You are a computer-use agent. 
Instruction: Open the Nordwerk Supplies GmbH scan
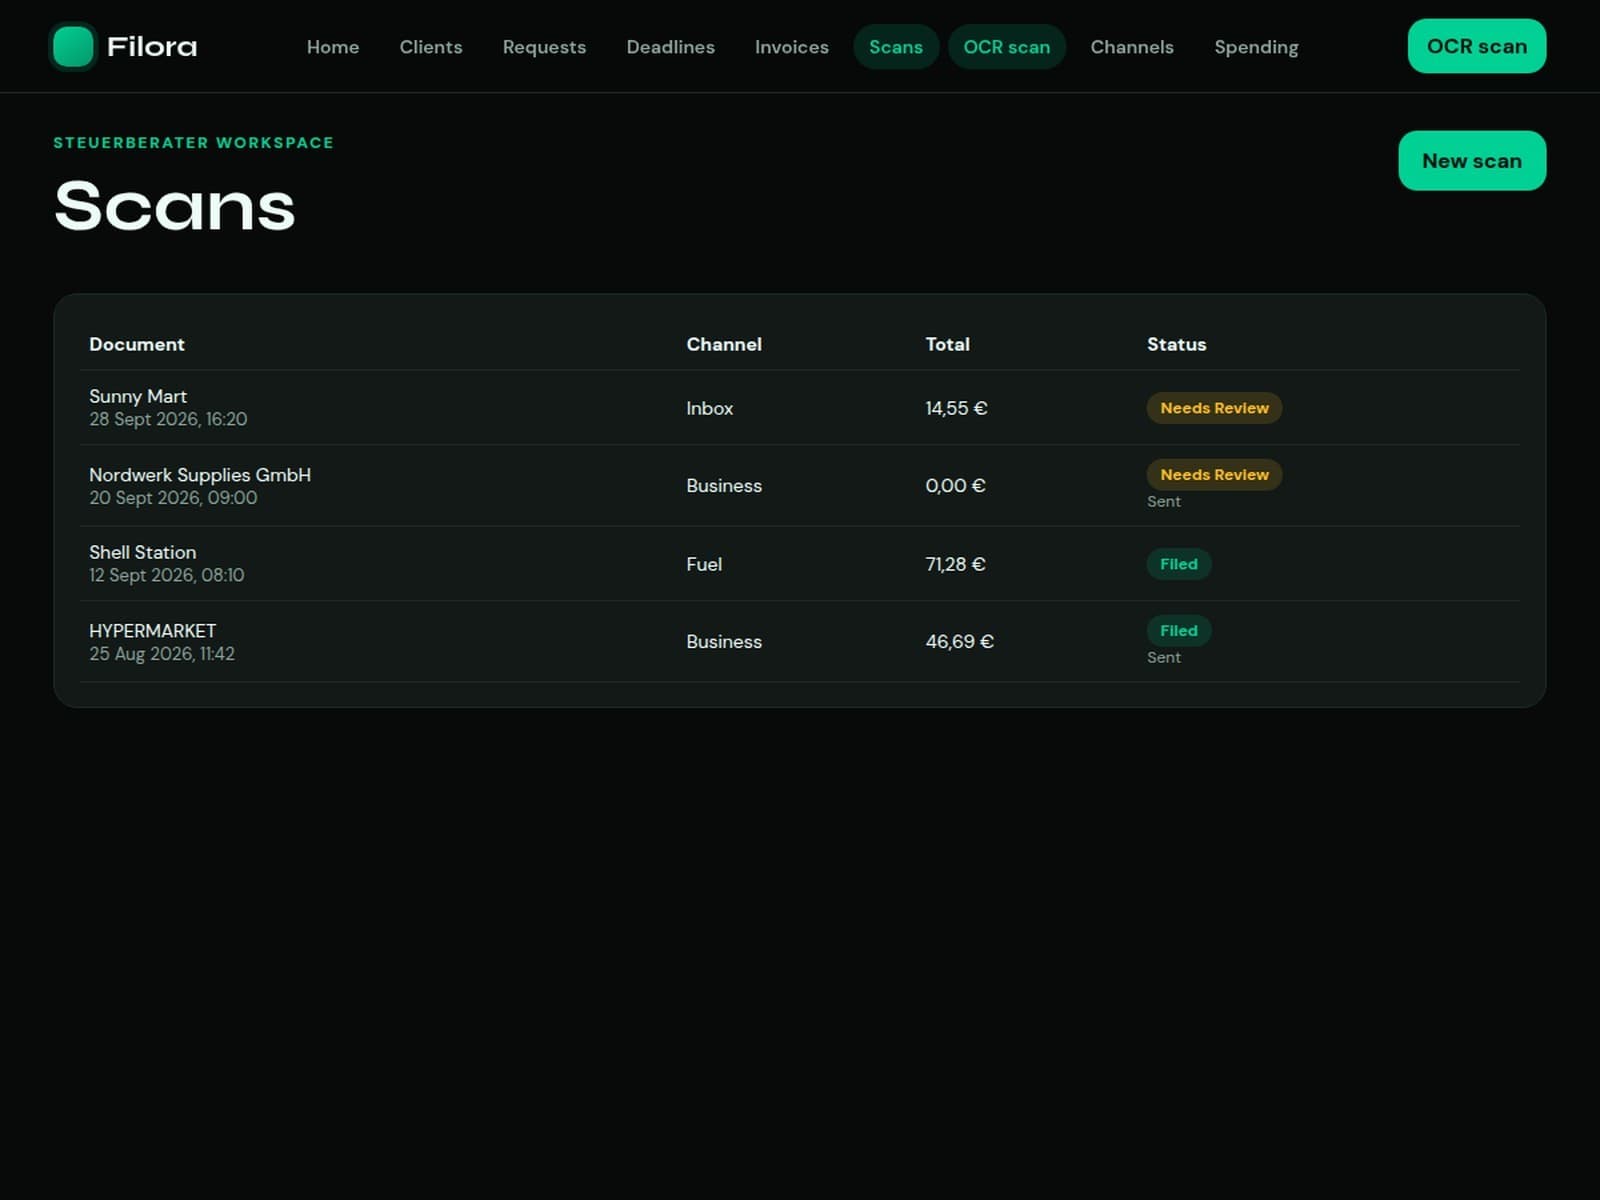pos(800,486)
